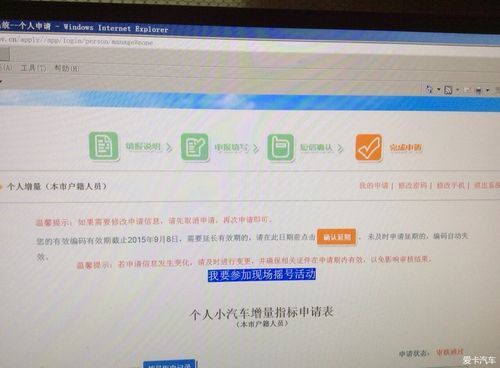Click the 个人小汽车增量指标申请表 title
Screen dimensions: 500x368
coord(262,313)
